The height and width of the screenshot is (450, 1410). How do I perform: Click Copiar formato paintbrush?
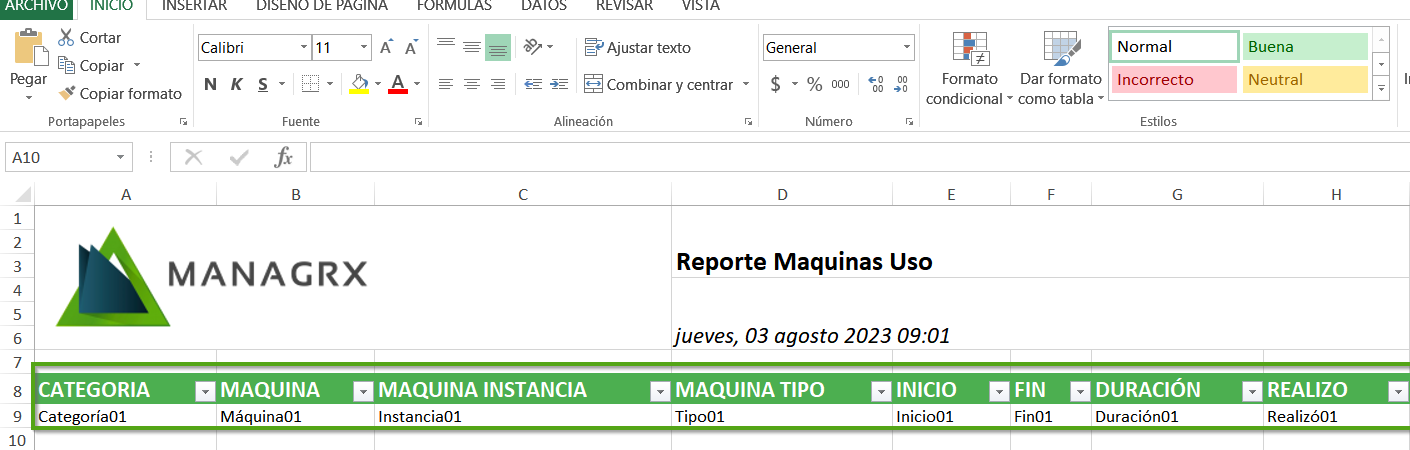pyautogui.click(x=120, y=93)
